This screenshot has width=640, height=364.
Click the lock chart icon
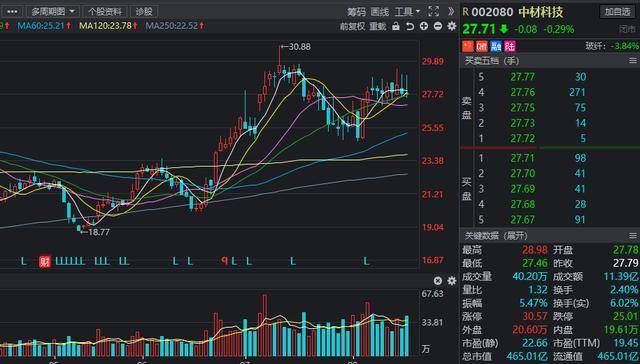click(x=396, y=27)
